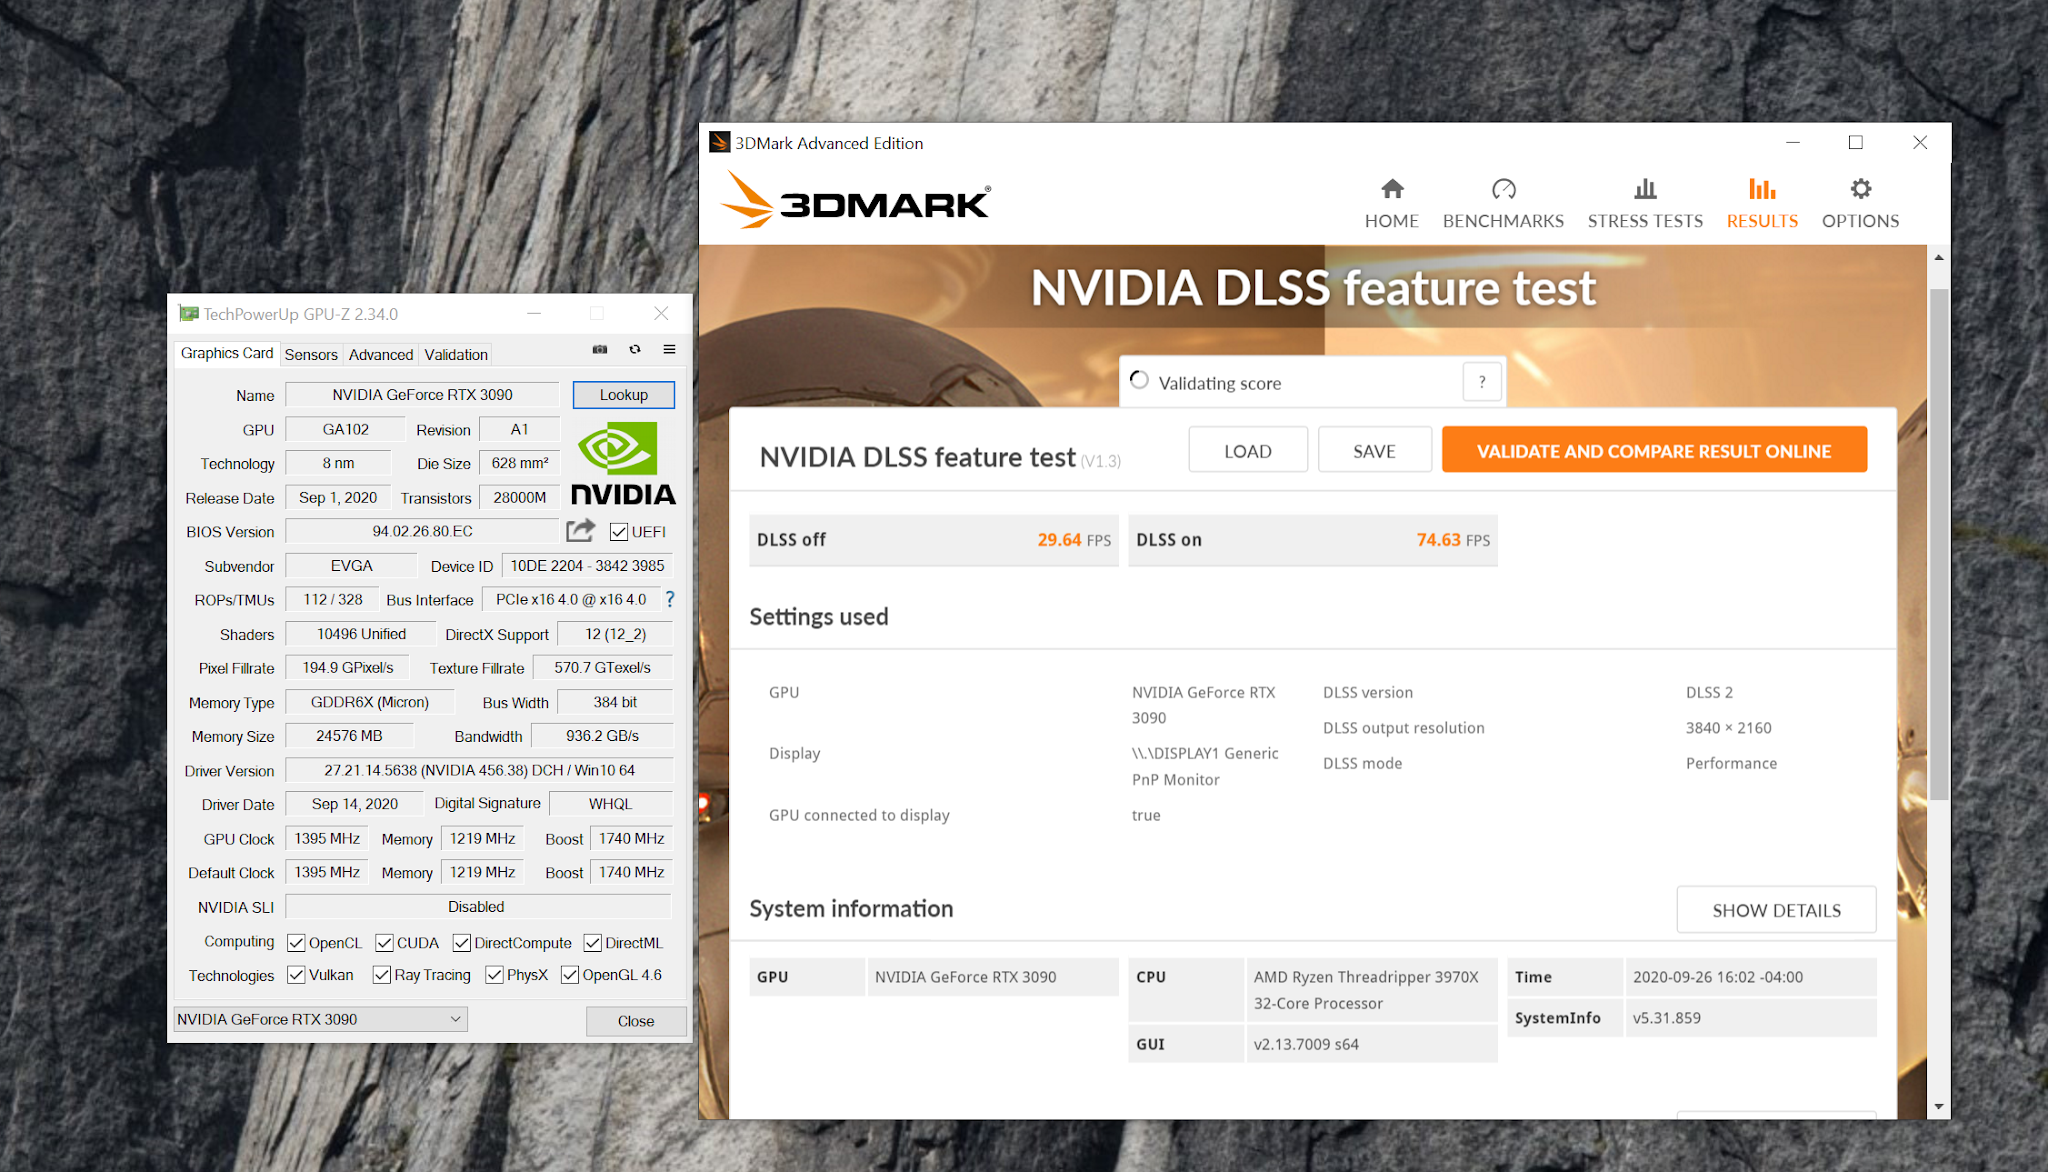Switch to the Validation tab
2048x1172 pixels.
click(456, 355)
